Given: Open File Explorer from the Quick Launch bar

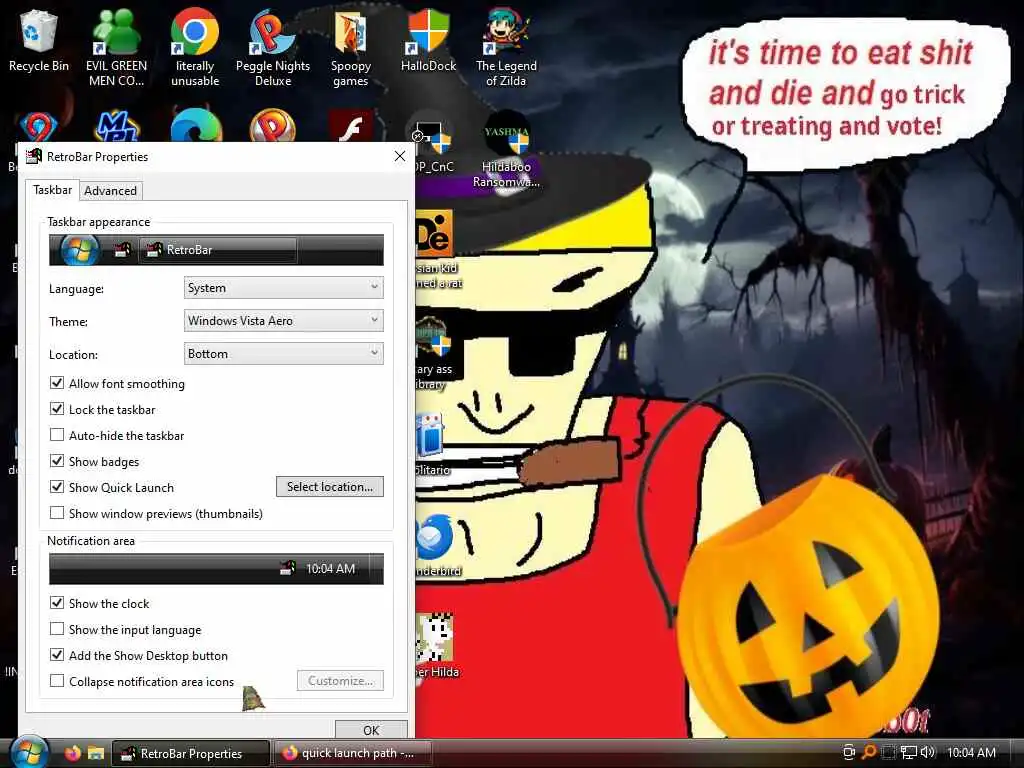Looking at the screenshot, I should (x=96, y=753).
